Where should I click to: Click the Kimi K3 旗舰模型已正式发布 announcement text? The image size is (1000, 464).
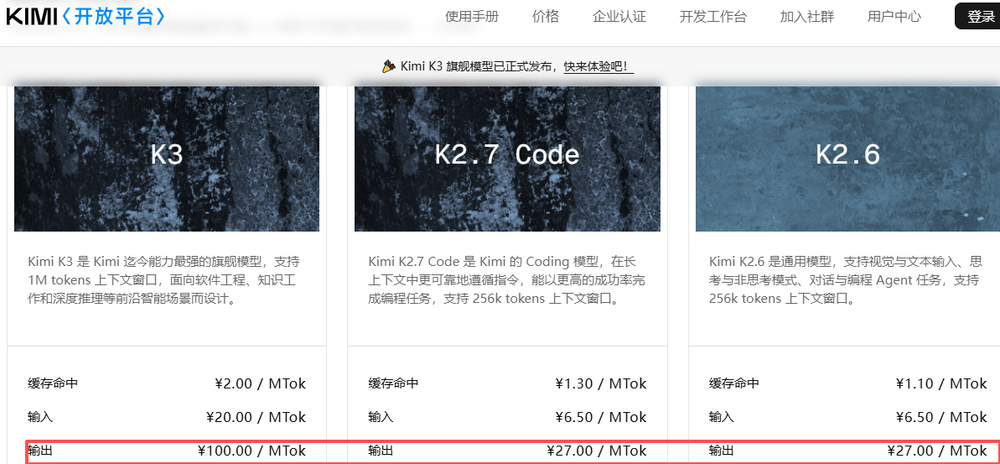[x=479, y=67]
